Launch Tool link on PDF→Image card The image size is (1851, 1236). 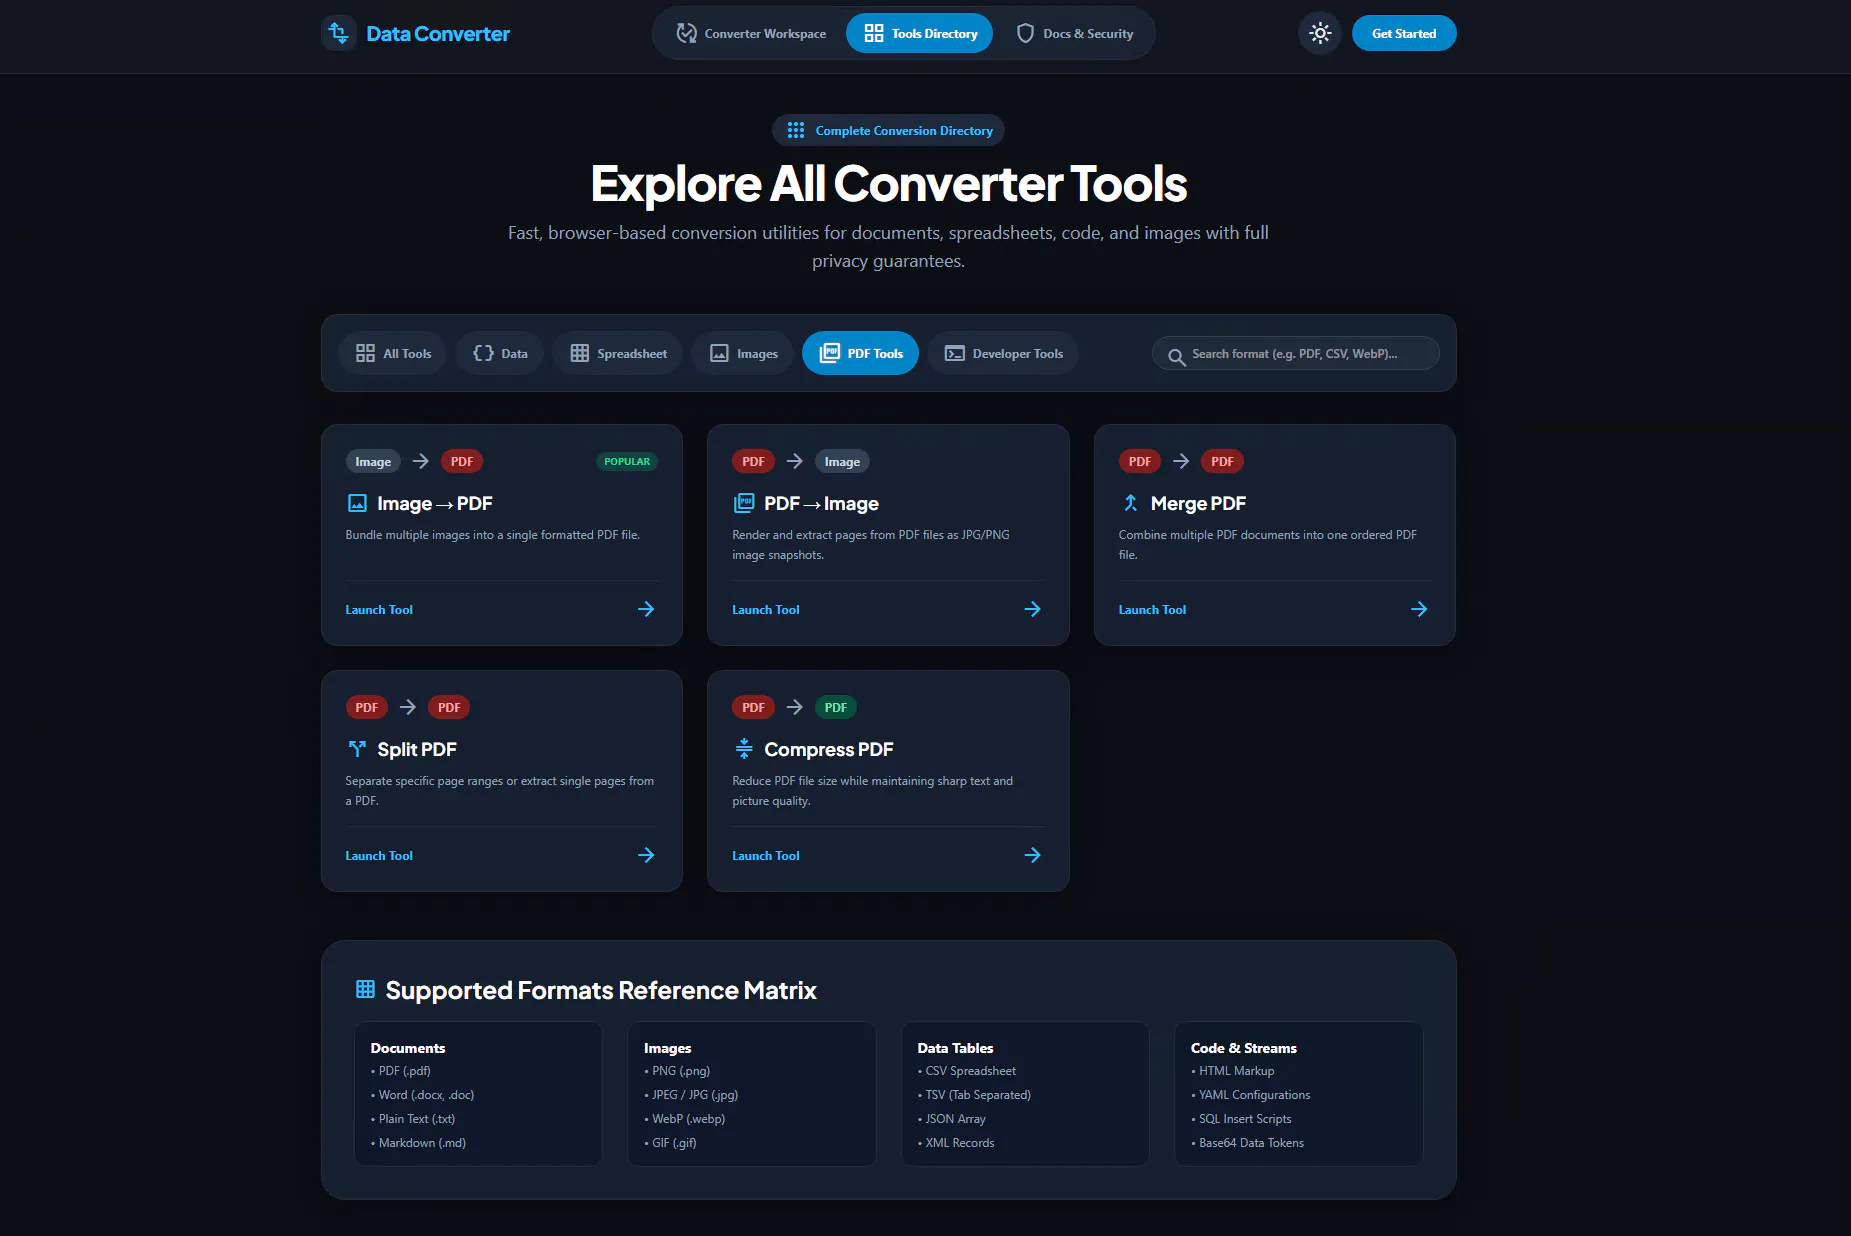click(766, 609)
